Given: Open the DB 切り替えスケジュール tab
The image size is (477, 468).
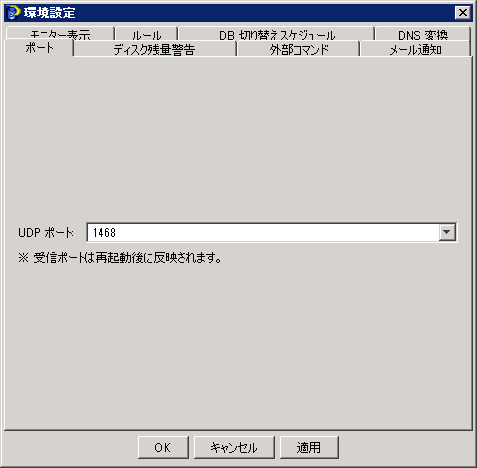Looking at the screenshot, I should click(x=277, y=34).
